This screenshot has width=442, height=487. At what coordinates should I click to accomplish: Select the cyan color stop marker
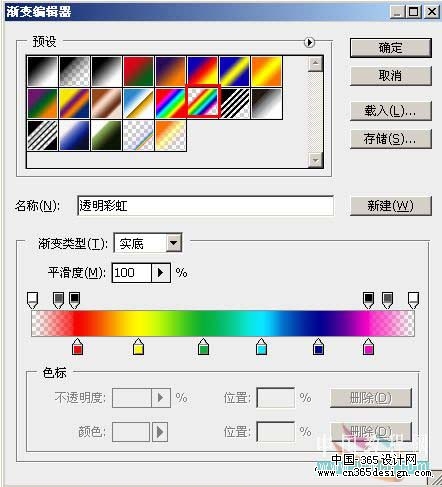coord(262,347)
